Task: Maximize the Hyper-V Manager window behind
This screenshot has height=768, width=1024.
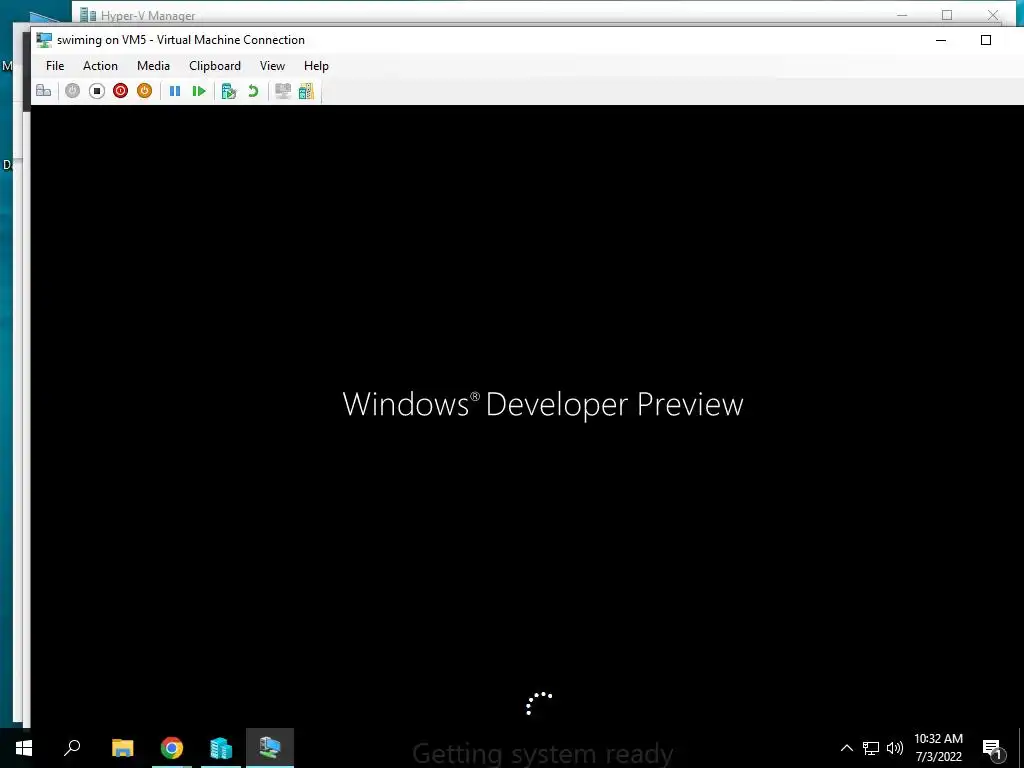Action: click(947, 14)
